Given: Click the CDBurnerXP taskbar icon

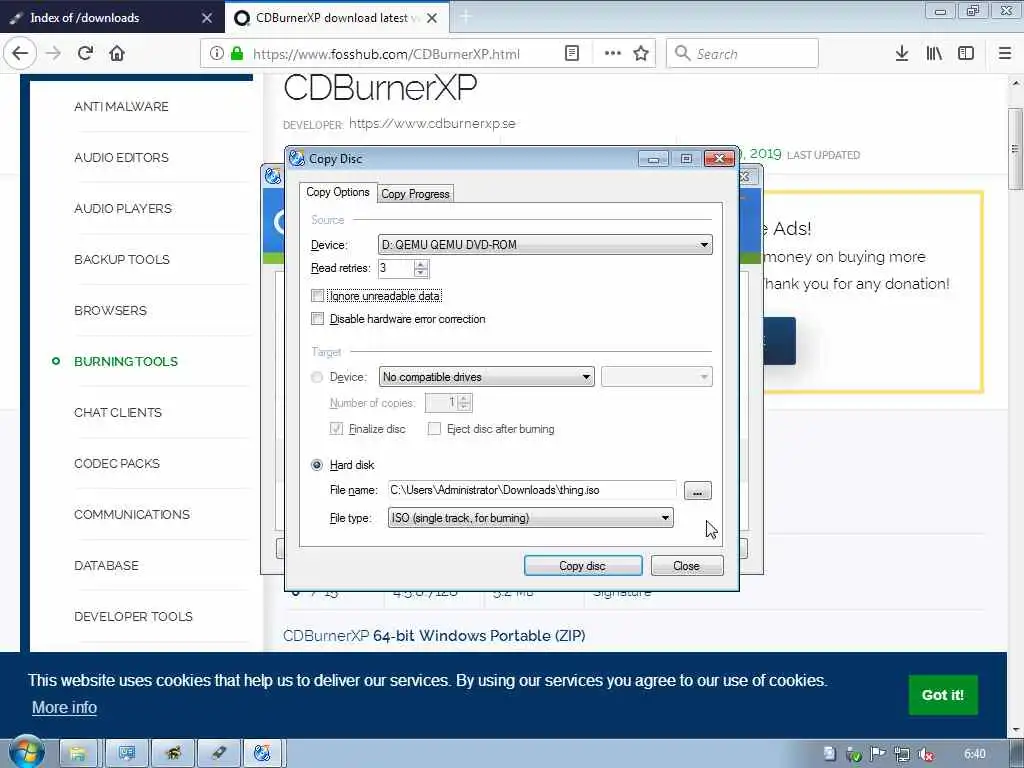Looking at the screenshot, I should tap(263, 754).
